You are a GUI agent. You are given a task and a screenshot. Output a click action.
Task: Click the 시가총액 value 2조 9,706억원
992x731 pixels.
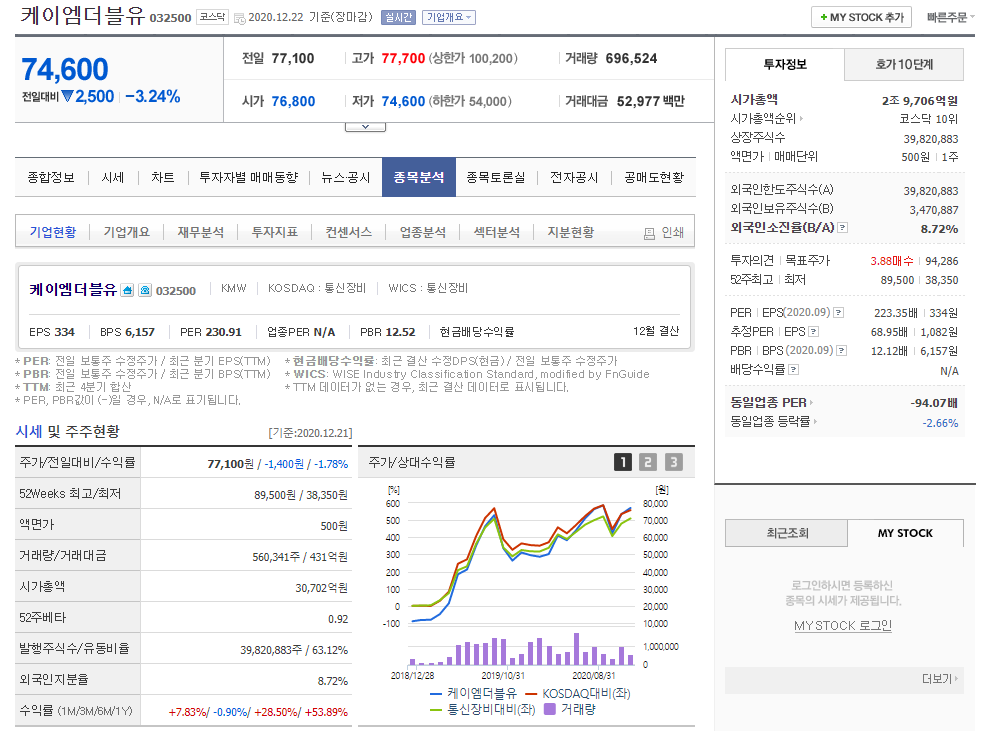tap(920, 100)
